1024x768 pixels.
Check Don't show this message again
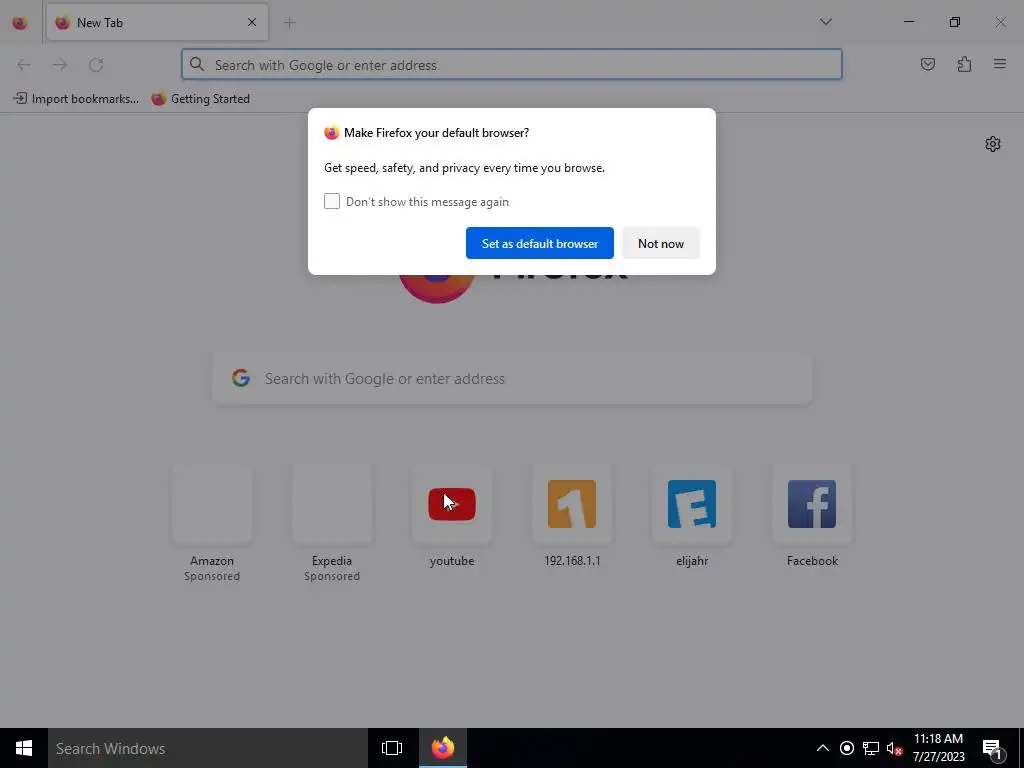click(332, 201)
